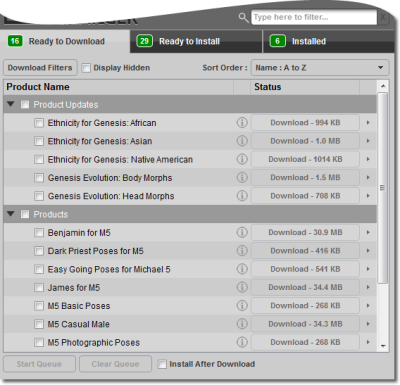The height and width of the screenshot is (385, 400).
Task: Download Ethnicity African, 994 KB
Action: tap(305, 123)
